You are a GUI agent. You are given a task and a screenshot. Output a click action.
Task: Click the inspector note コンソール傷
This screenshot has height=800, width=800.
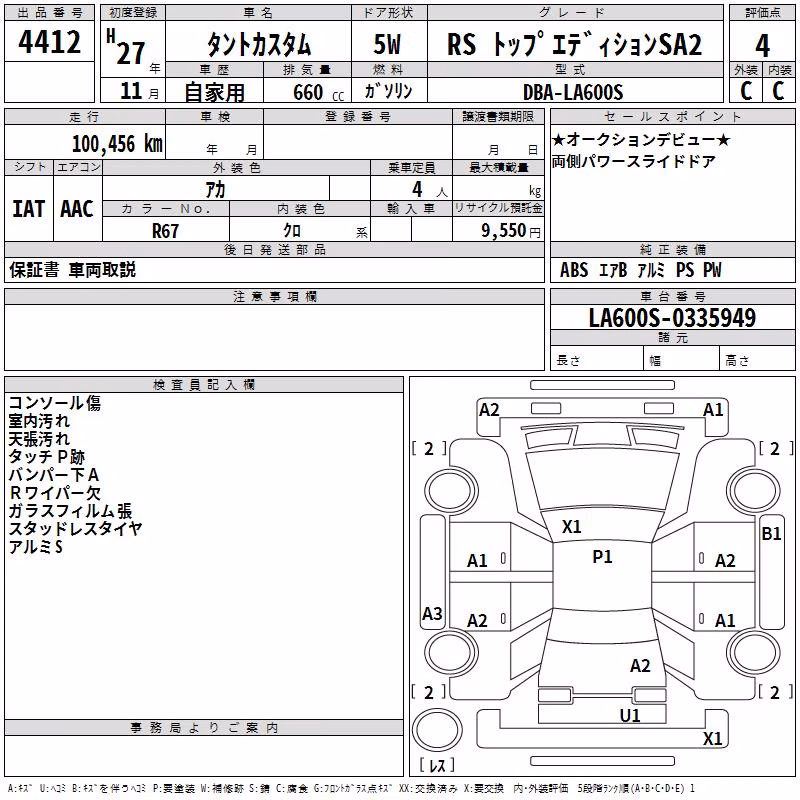point(55,403)
